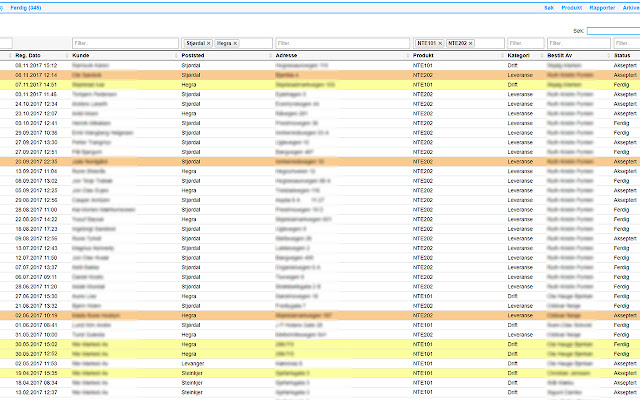
Task: Remove the Stjørdal filter tag
Action: pyautogui.click(x=208, y=44)
